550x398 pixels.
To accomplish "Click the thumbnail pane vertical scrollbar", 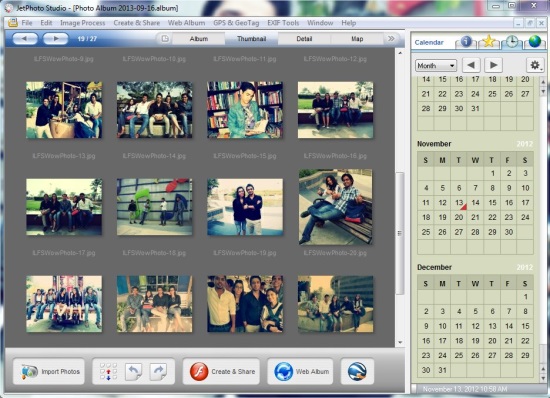I will coord(400,233).
